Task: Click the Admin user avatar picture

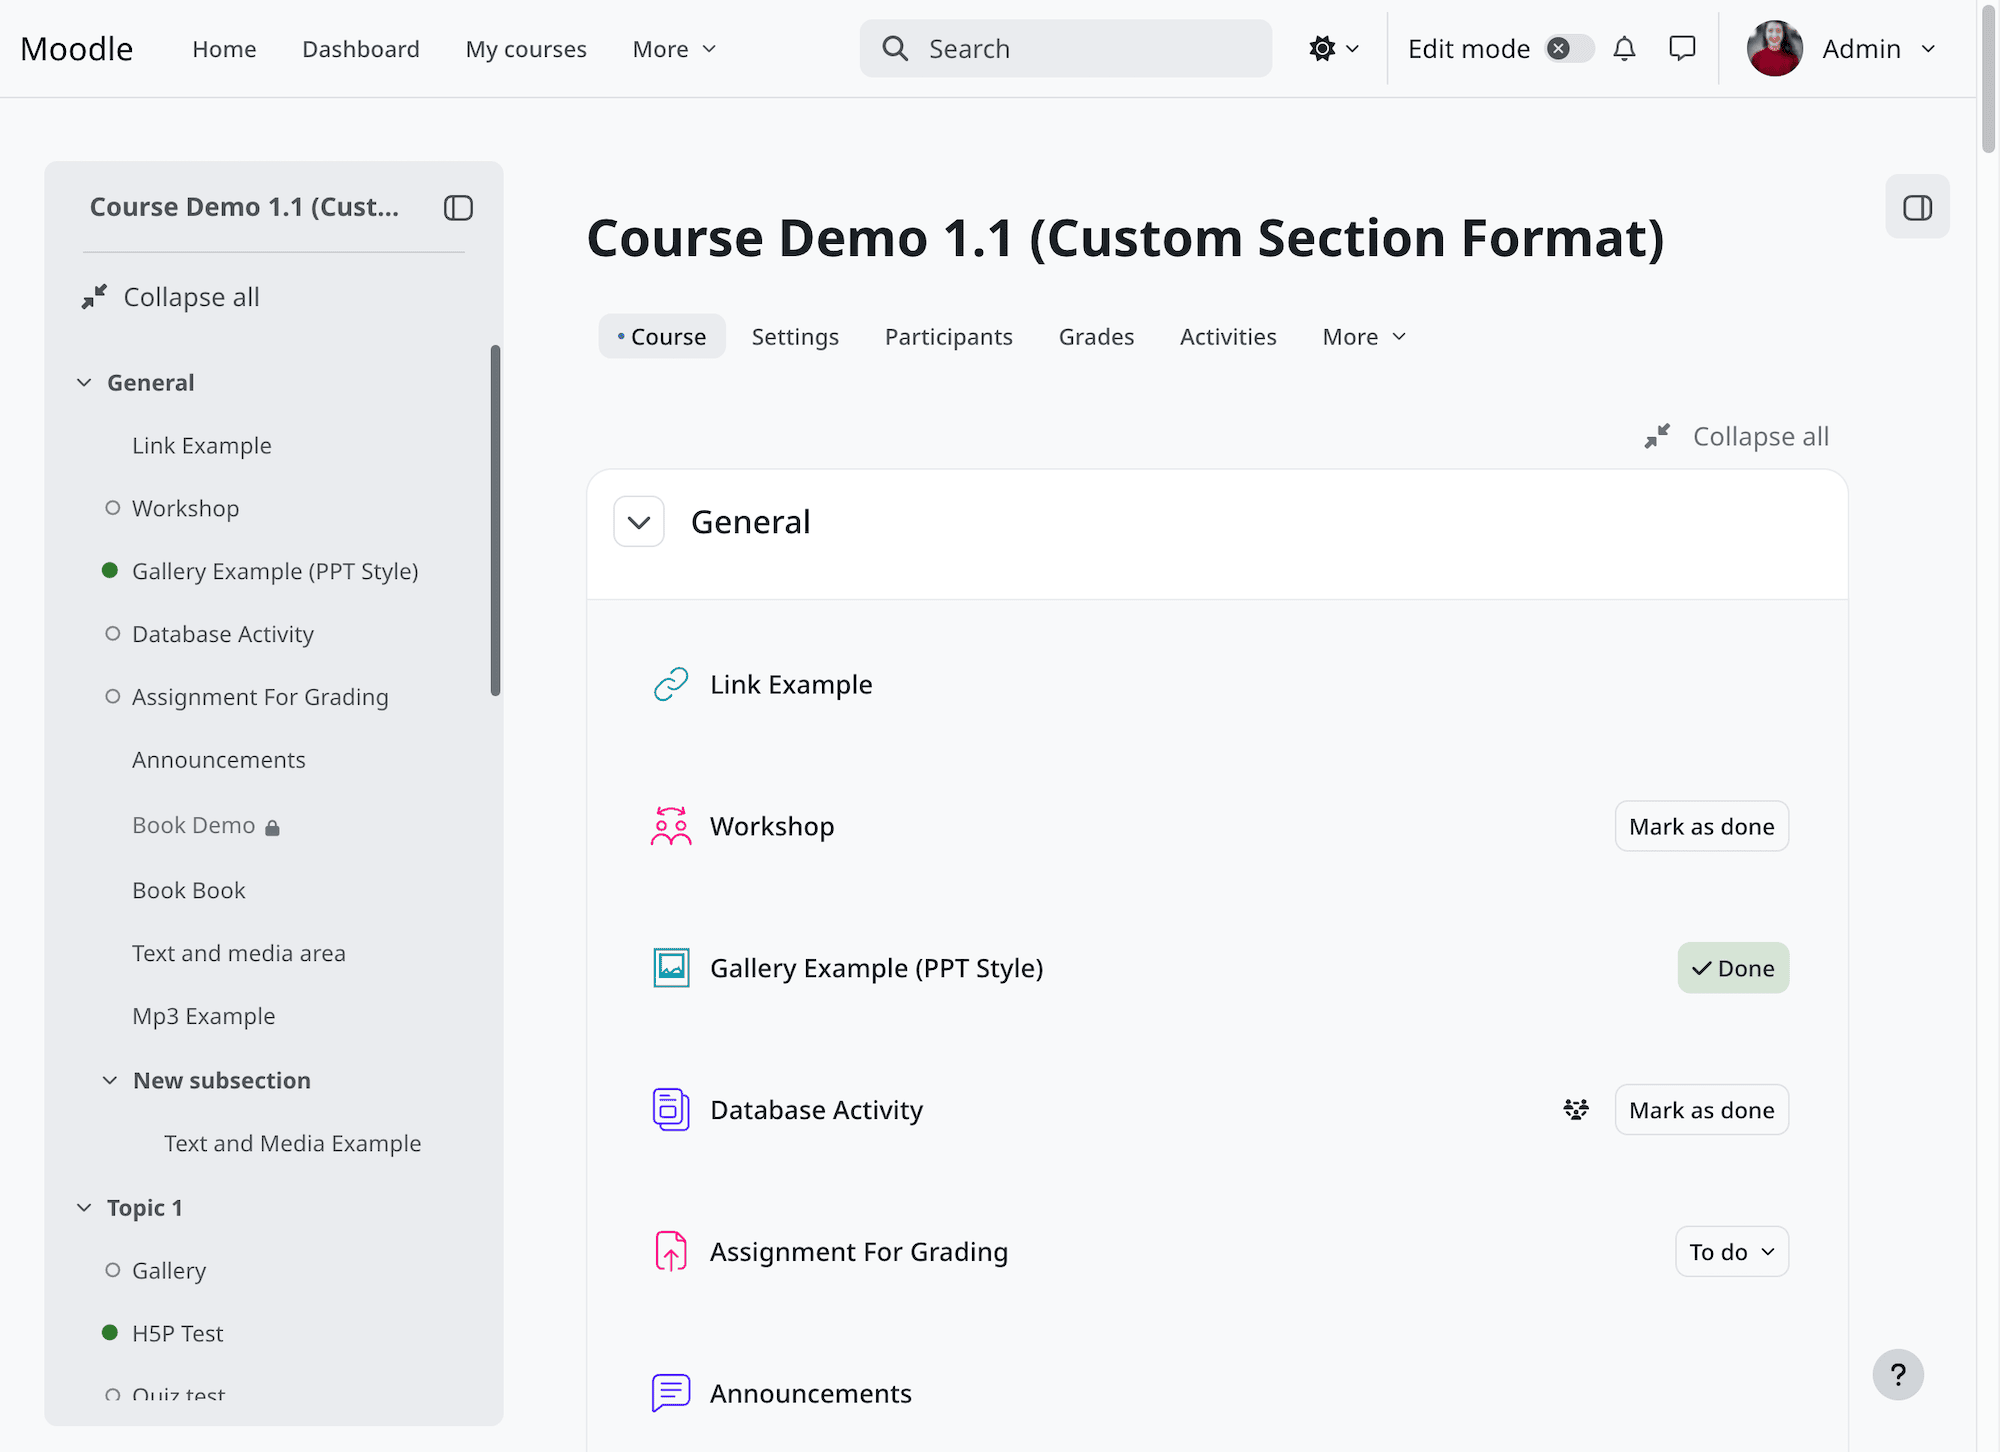Action: (1775, 49)
